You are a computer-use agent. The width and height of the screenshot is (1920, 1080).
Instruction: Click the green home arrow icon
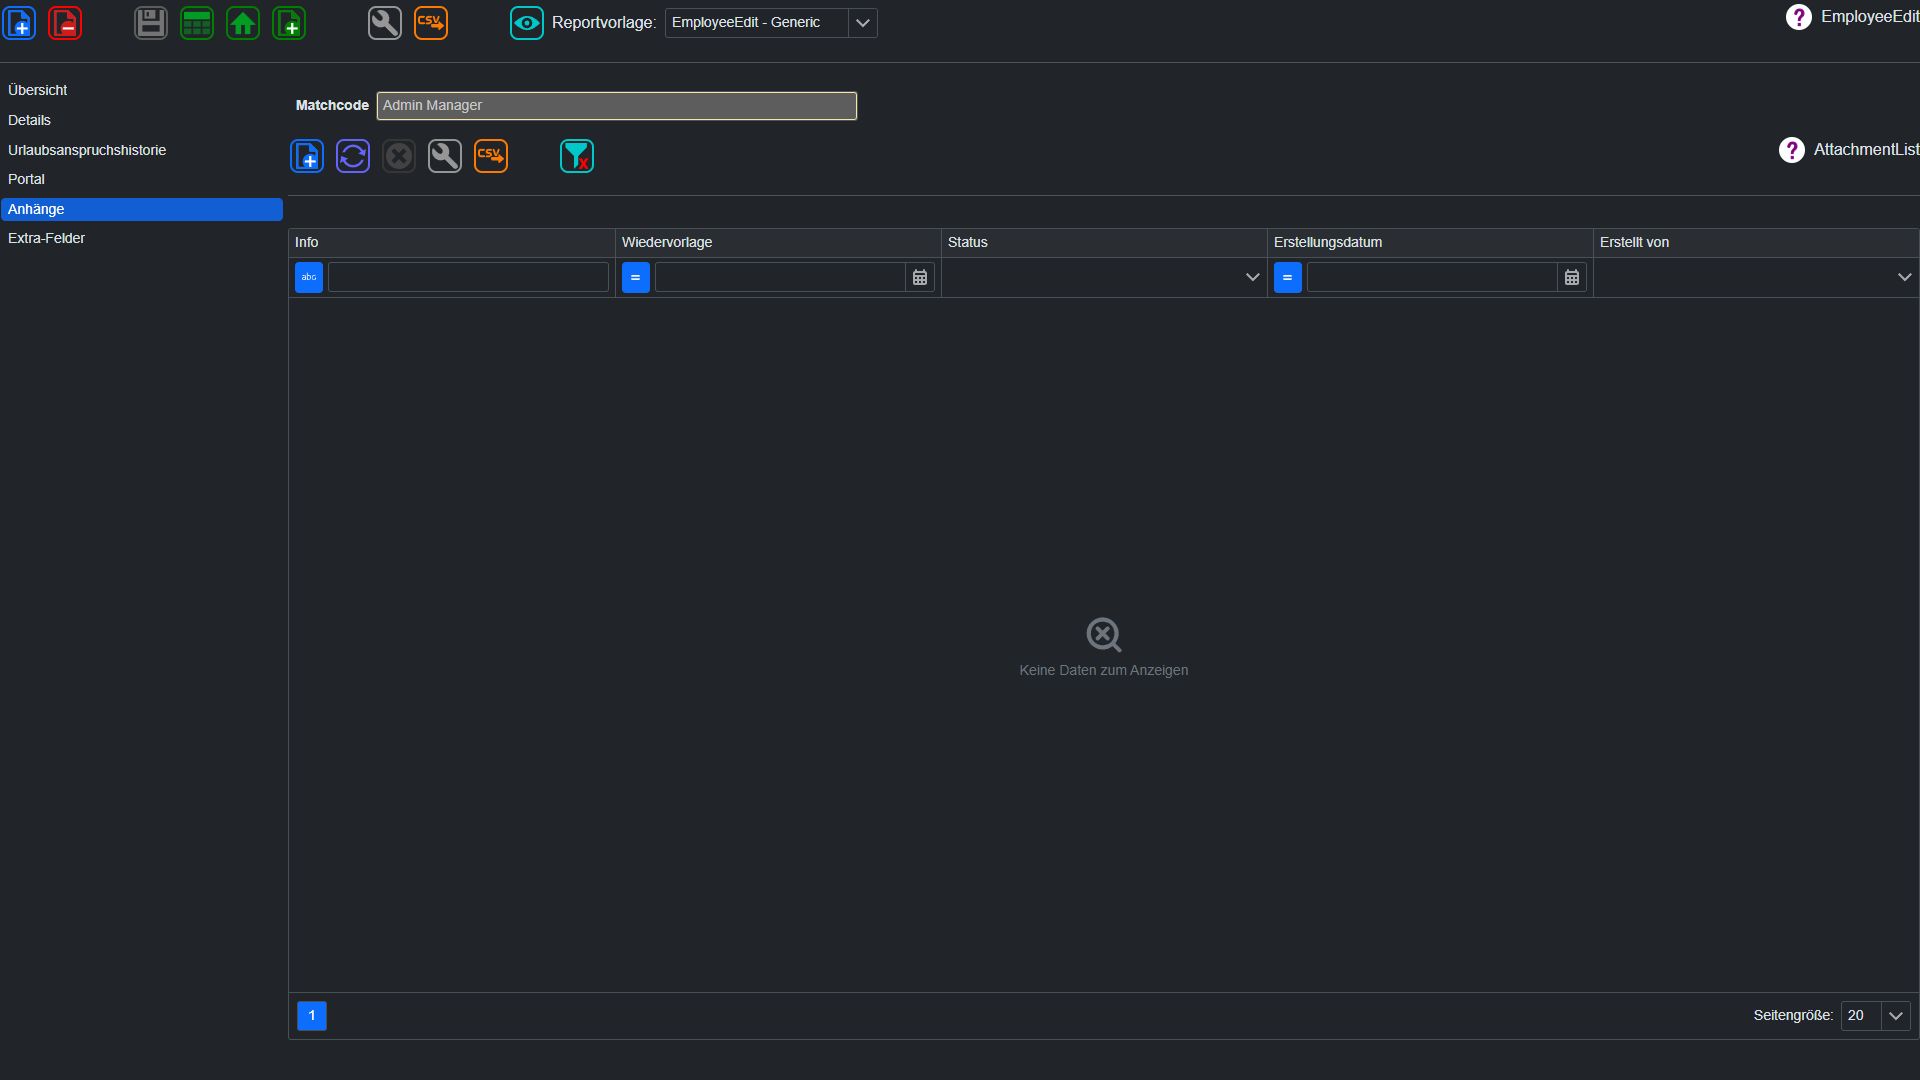pos(243,23)
